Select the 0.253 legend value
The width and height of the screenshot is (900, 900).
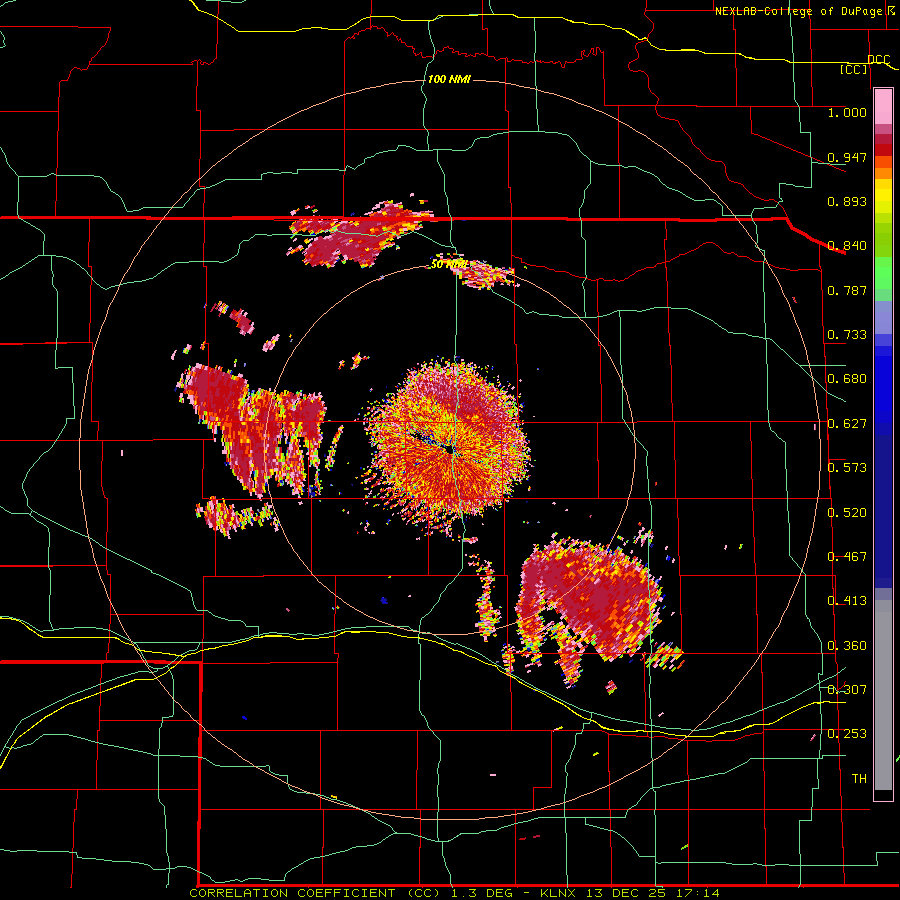pos(847,734)
